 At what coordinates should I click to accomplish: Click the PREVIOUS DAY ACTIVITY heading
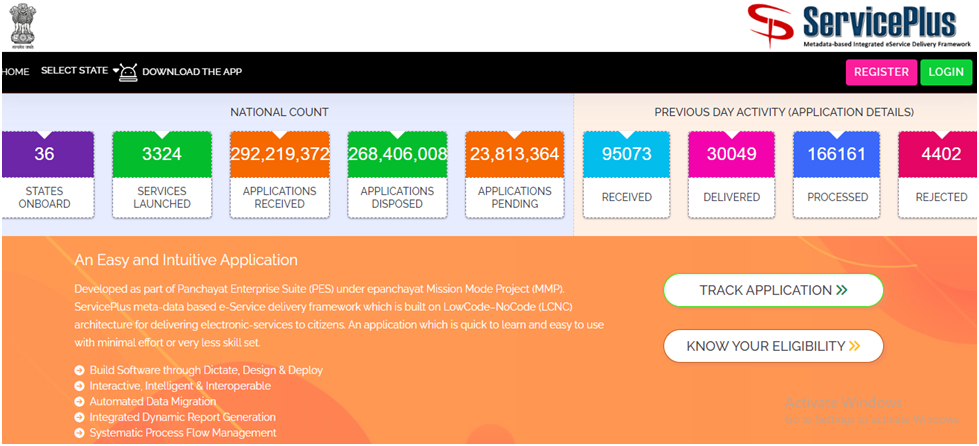click(784, 112)
